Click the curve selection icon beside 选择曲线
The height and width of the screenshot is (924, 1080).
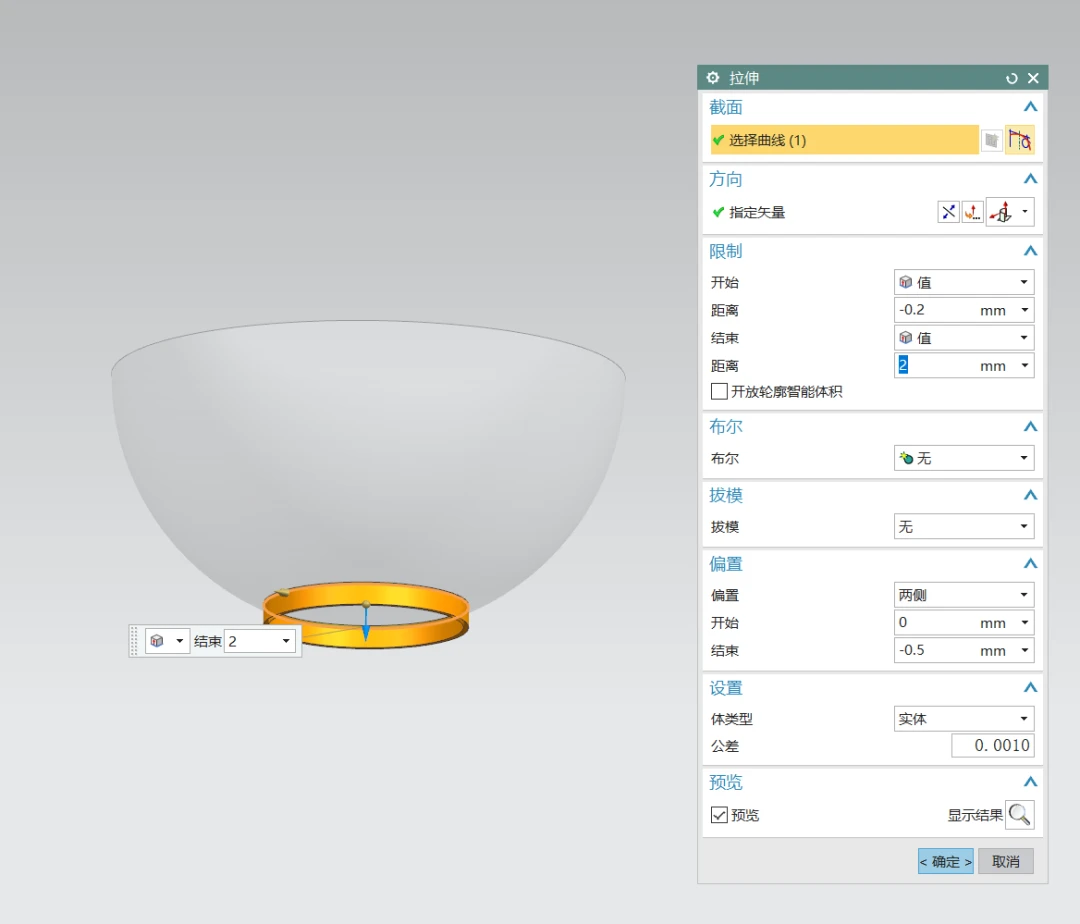click(1019, 140)
